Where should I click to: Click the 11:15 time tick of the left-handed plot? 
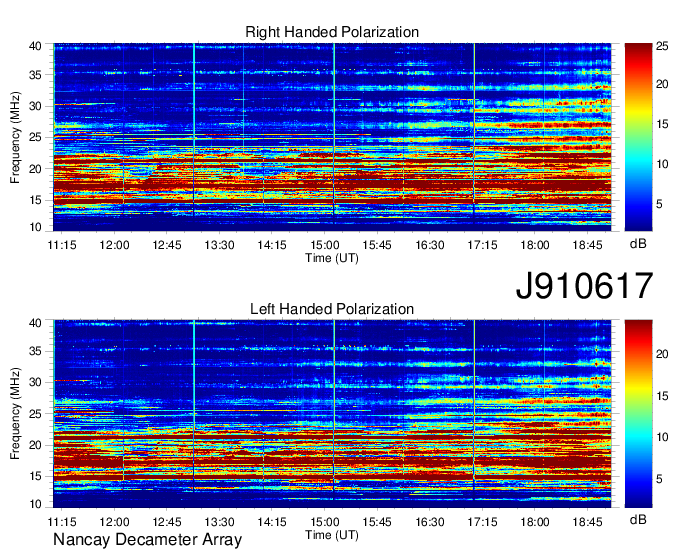tap(62, 522)
